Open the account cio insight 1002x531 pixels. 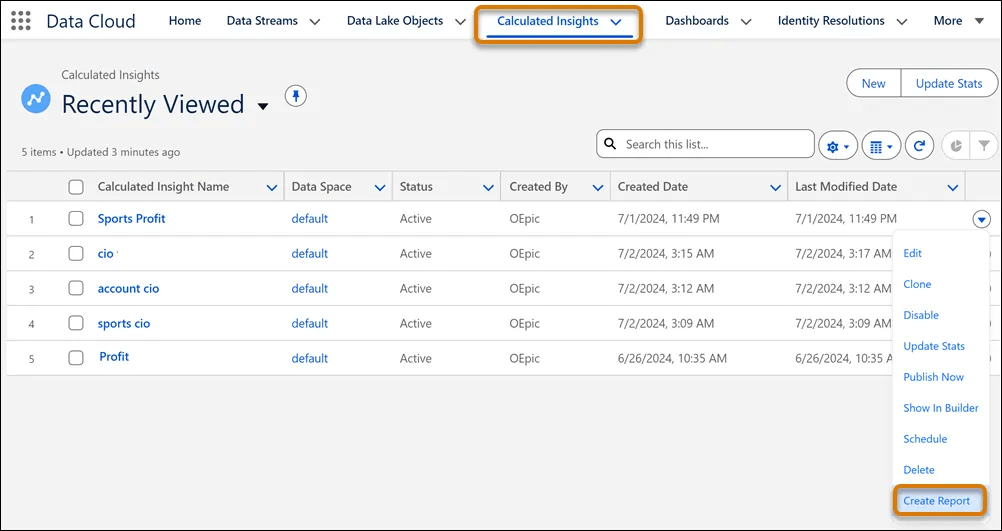coord(128,289)
